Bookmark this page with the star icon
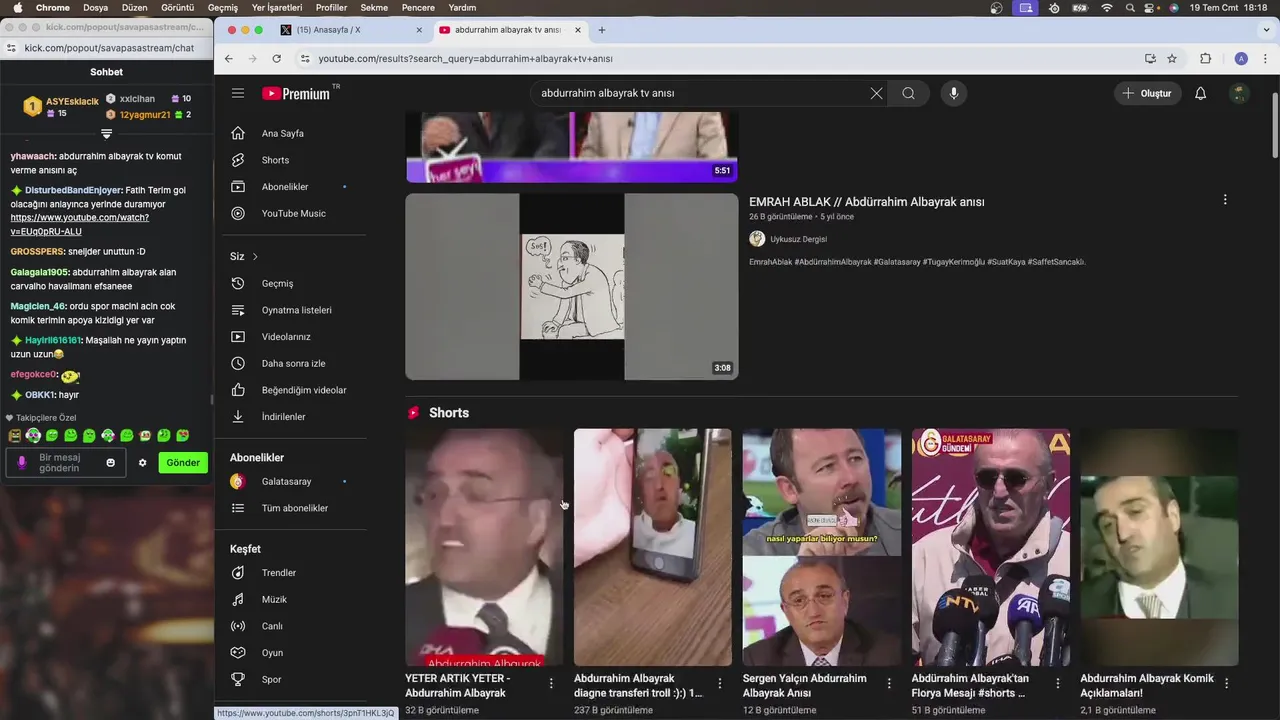This screenshot has height=720, width=1280. click(x=1172, y=59)
